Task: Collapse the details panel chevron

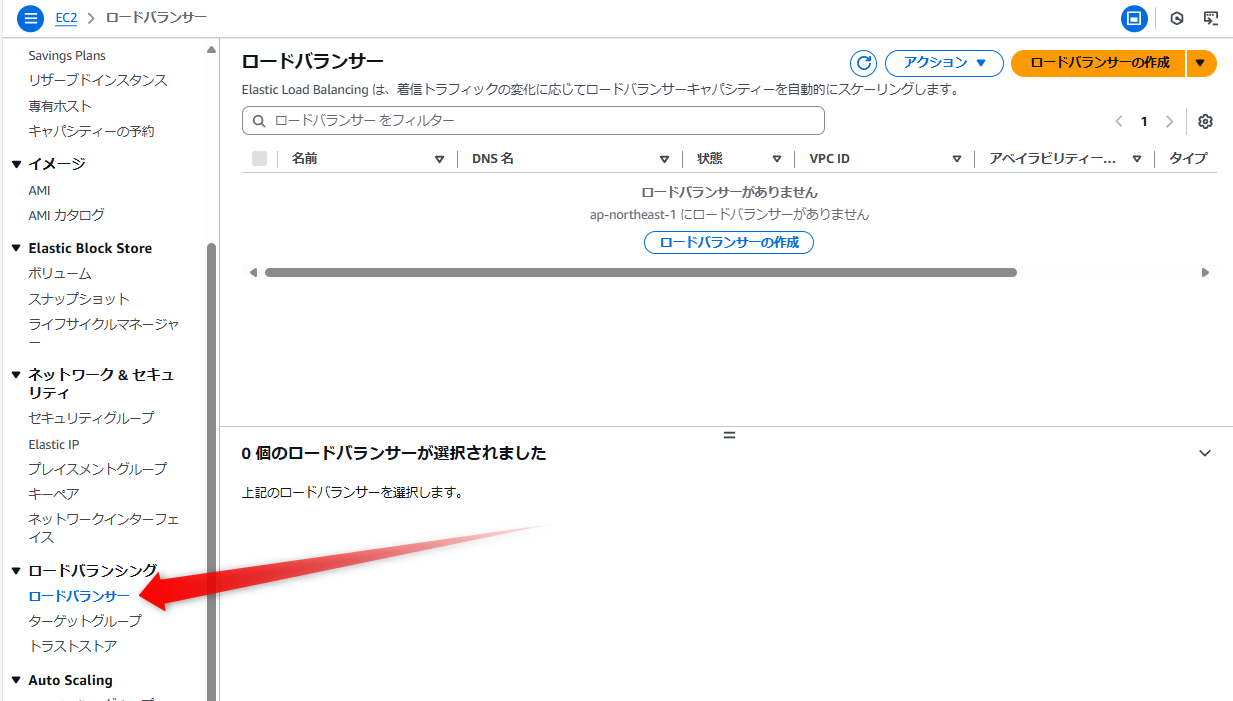Action: click(x=1205, y=453)
